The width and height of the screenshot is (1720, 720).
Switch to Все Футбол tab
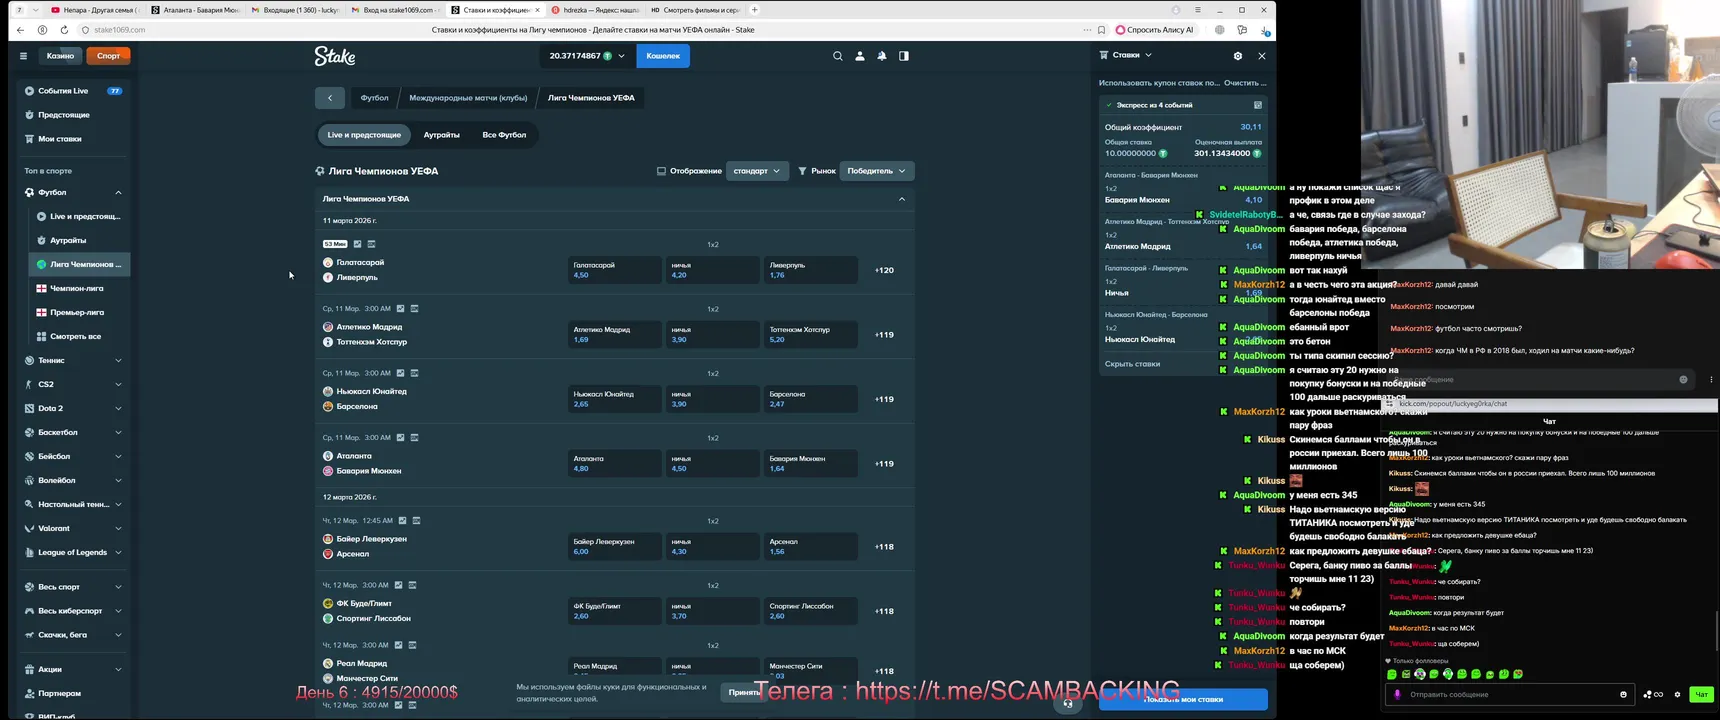pos(504,135)
